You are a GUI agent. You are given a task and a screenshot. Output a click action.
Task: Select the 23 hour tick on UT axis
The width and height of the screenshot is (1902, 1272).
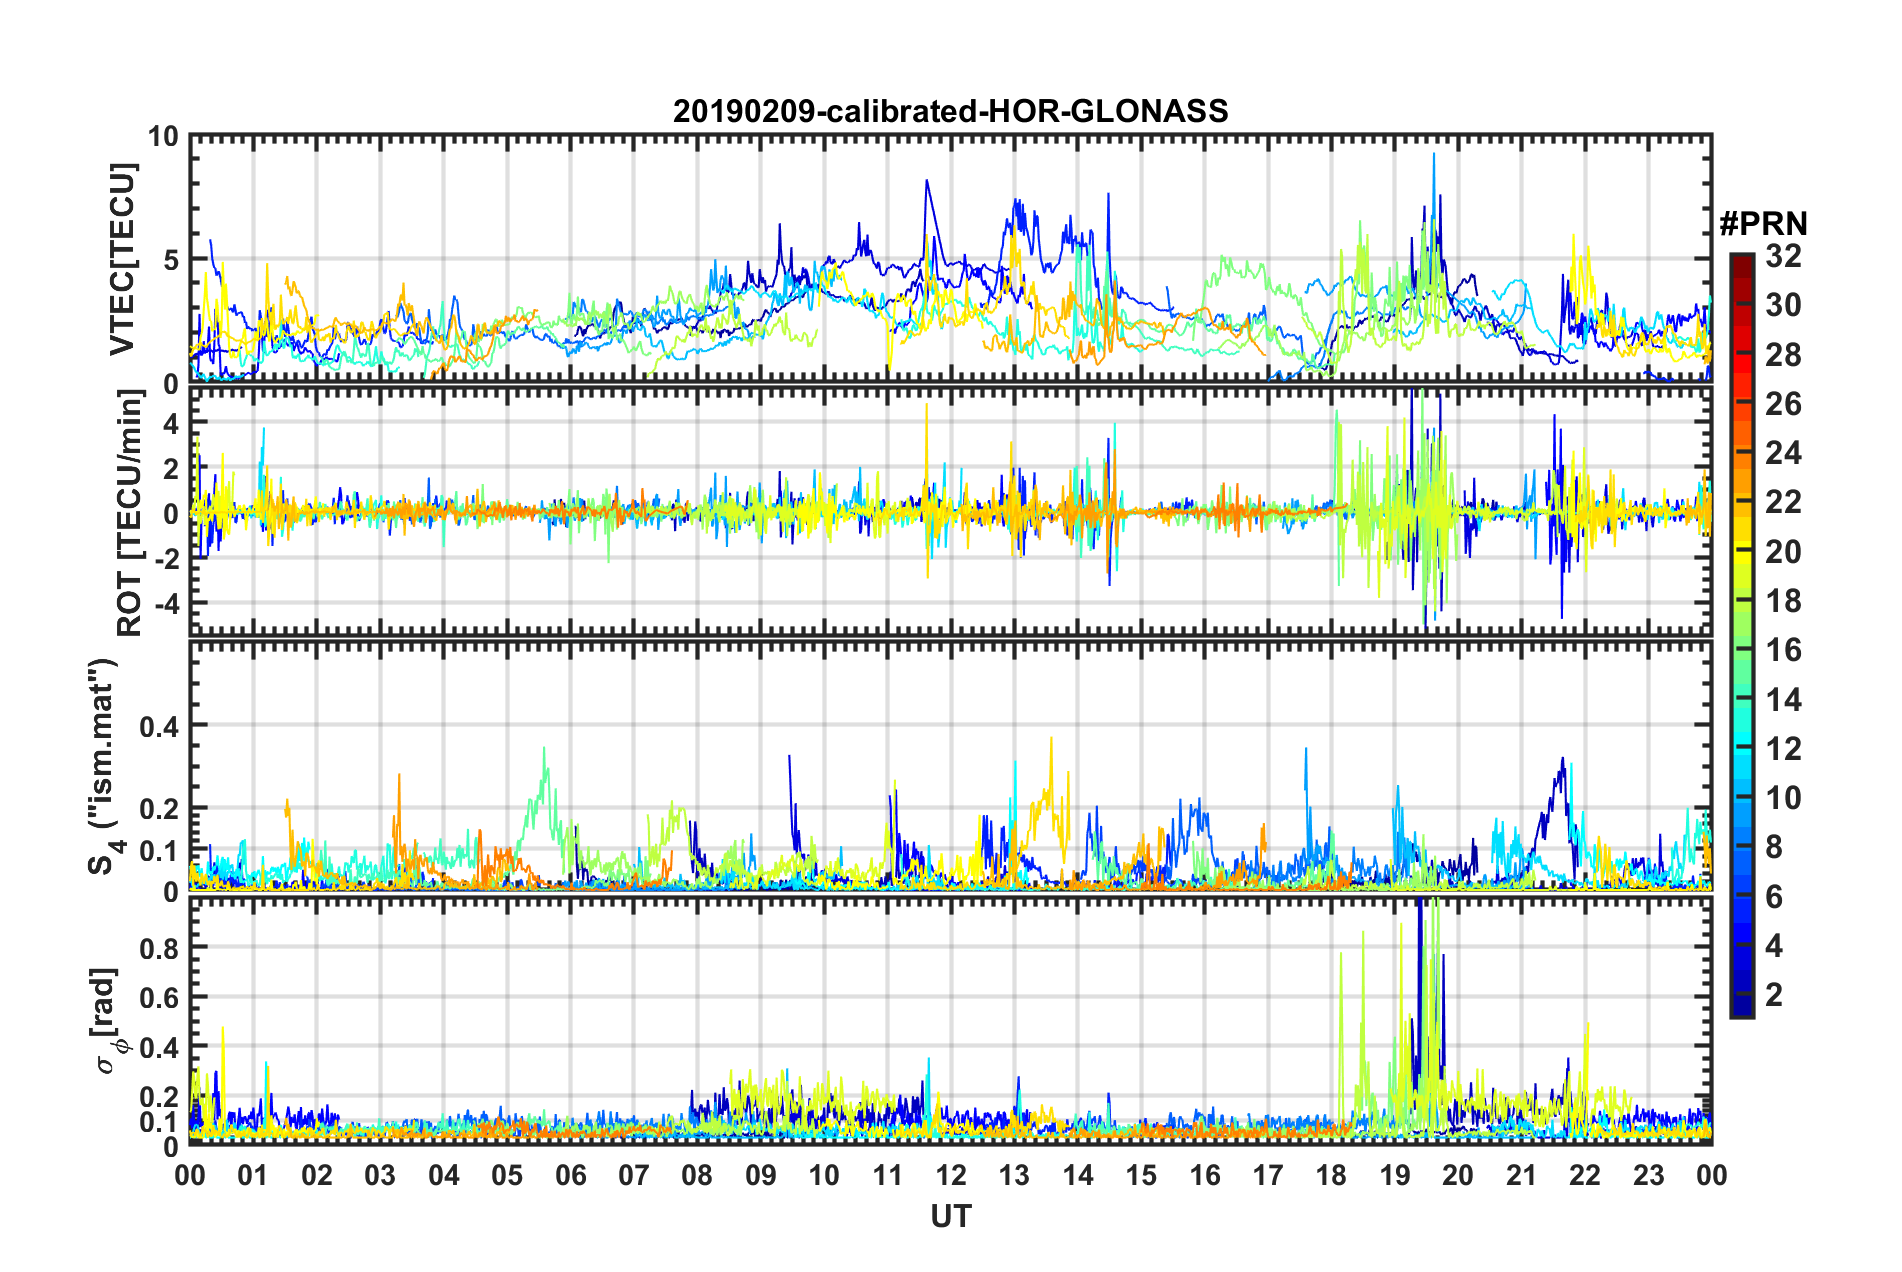(x=1649, y=1175)
